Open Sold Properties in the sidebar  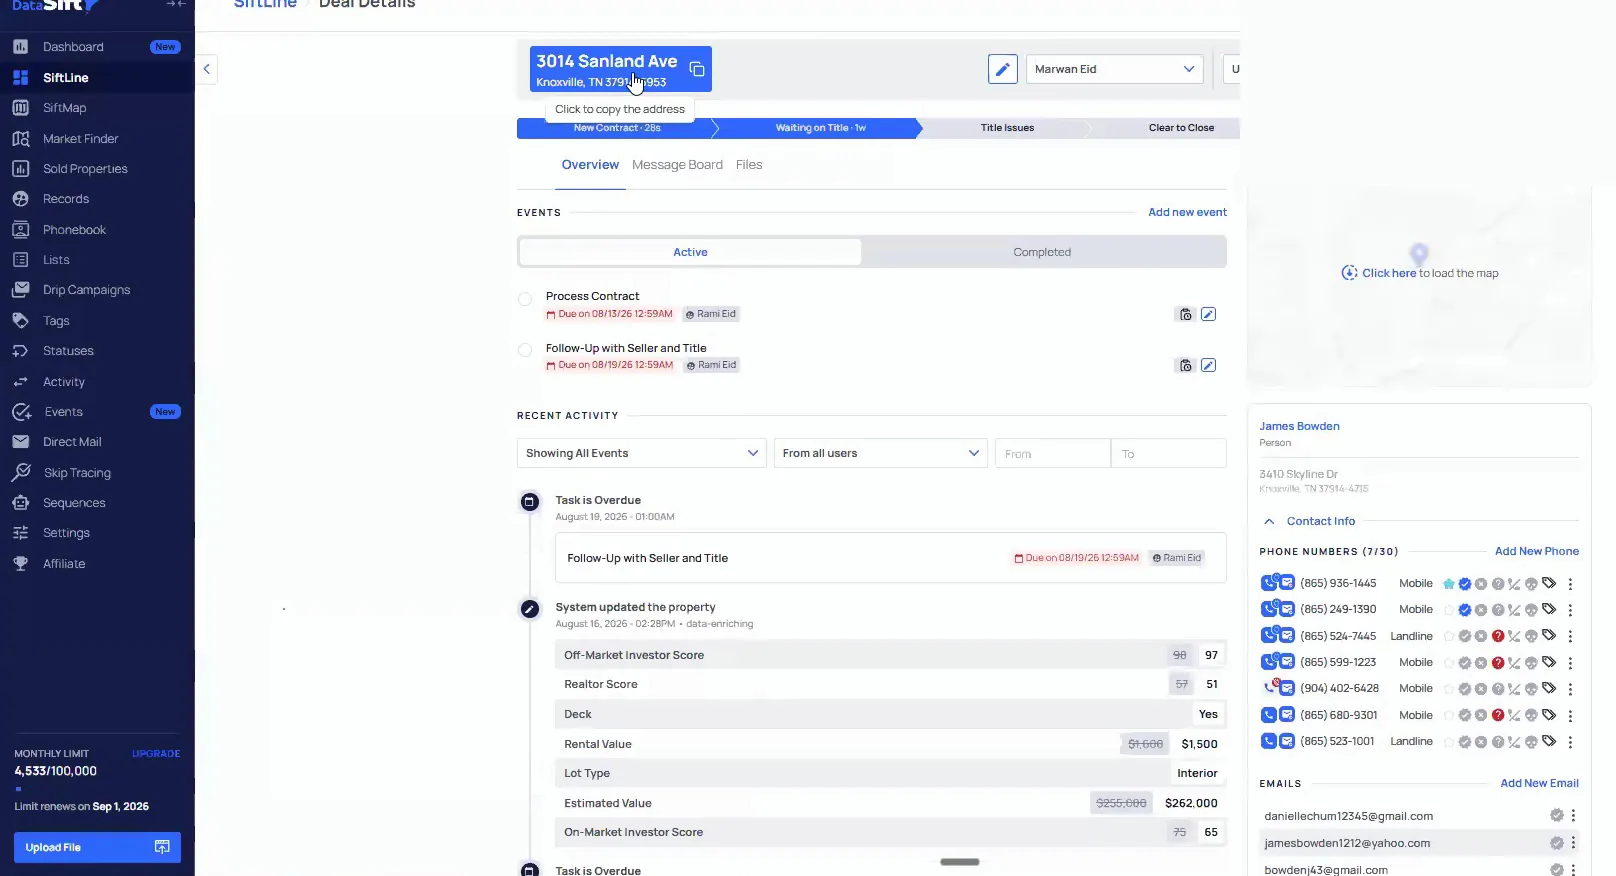pos(85,169)
